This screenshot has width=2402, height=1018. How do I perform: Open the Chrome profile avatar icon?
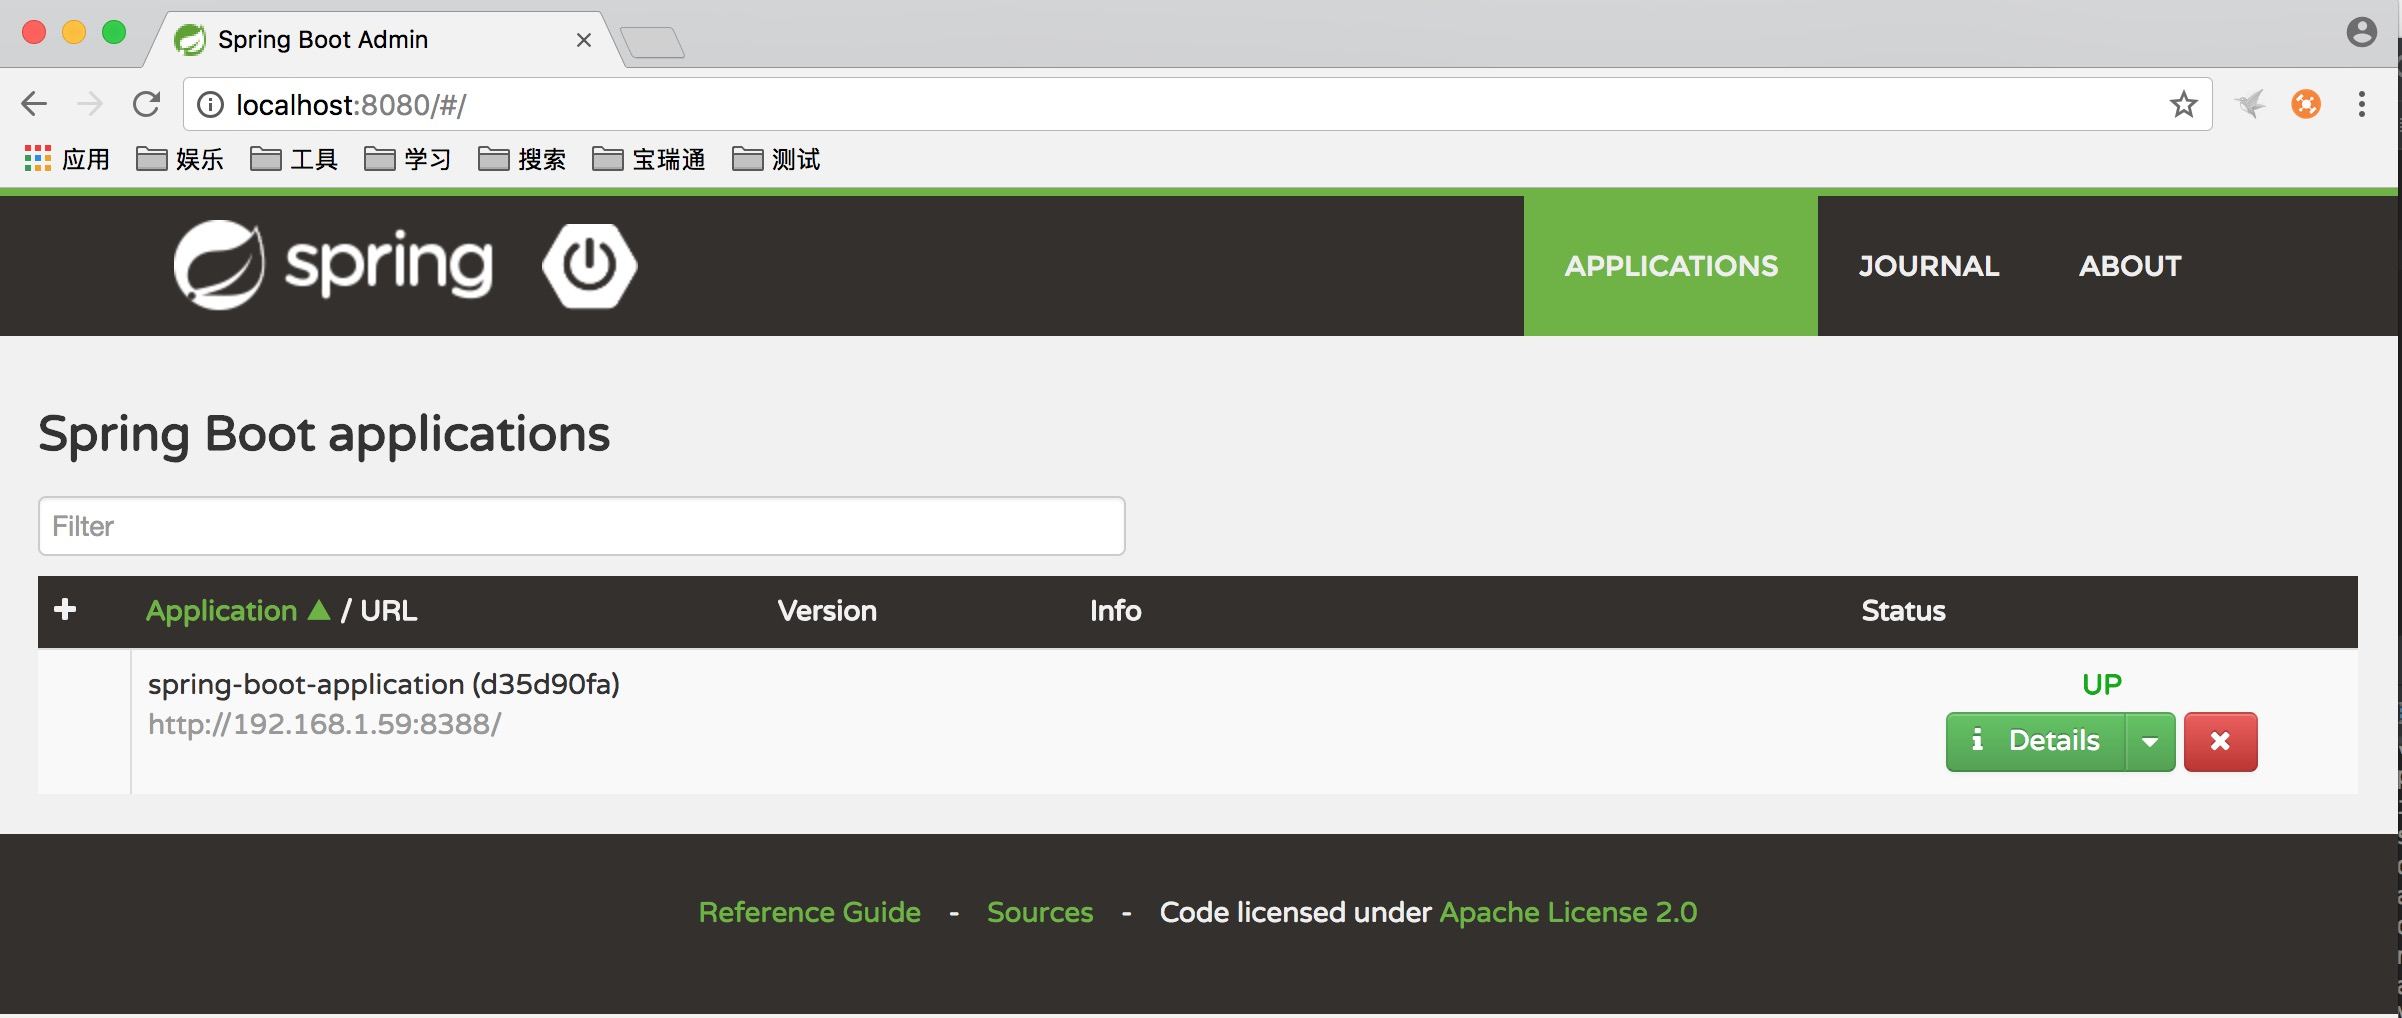2361,32
